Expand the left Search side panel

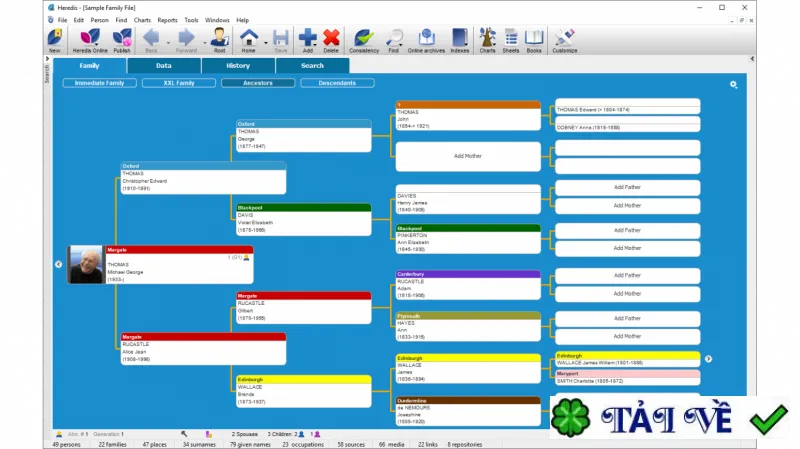pyautogui.click(x=47, y=59)
